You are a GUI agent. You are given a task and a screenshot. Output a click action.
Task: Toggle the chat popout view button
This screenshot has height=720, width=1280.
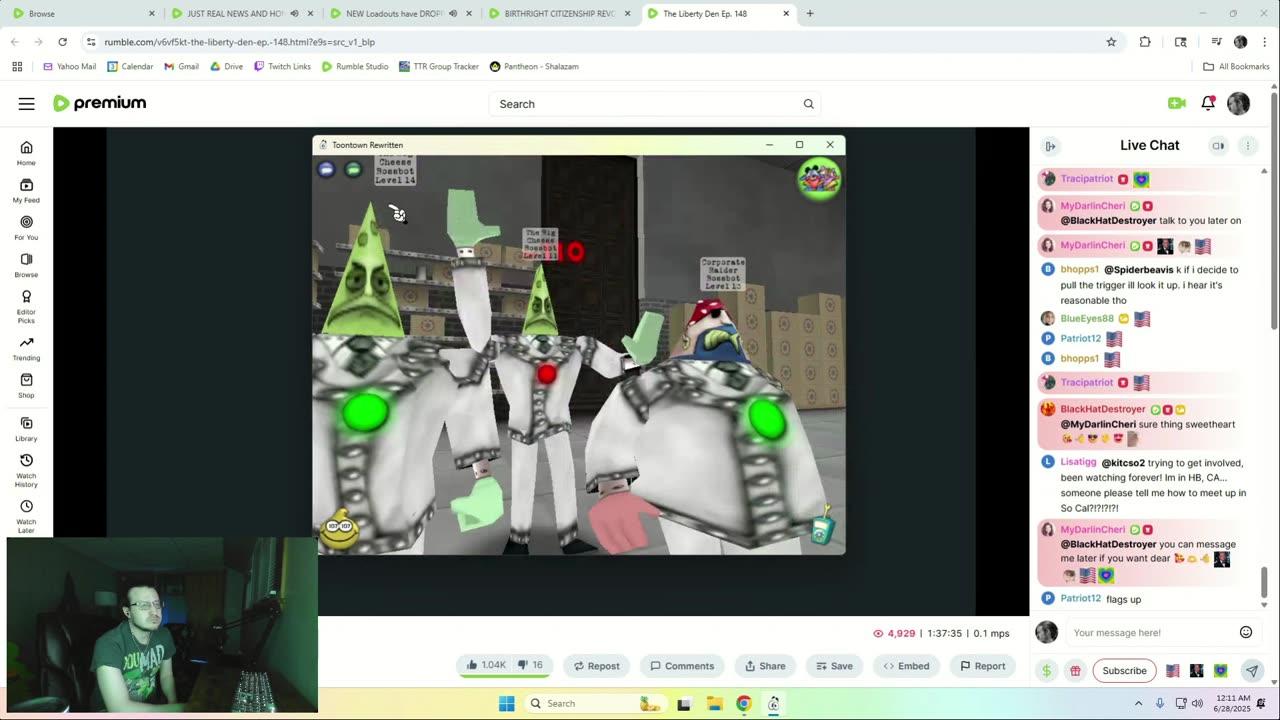click(x=1218, y=146)
